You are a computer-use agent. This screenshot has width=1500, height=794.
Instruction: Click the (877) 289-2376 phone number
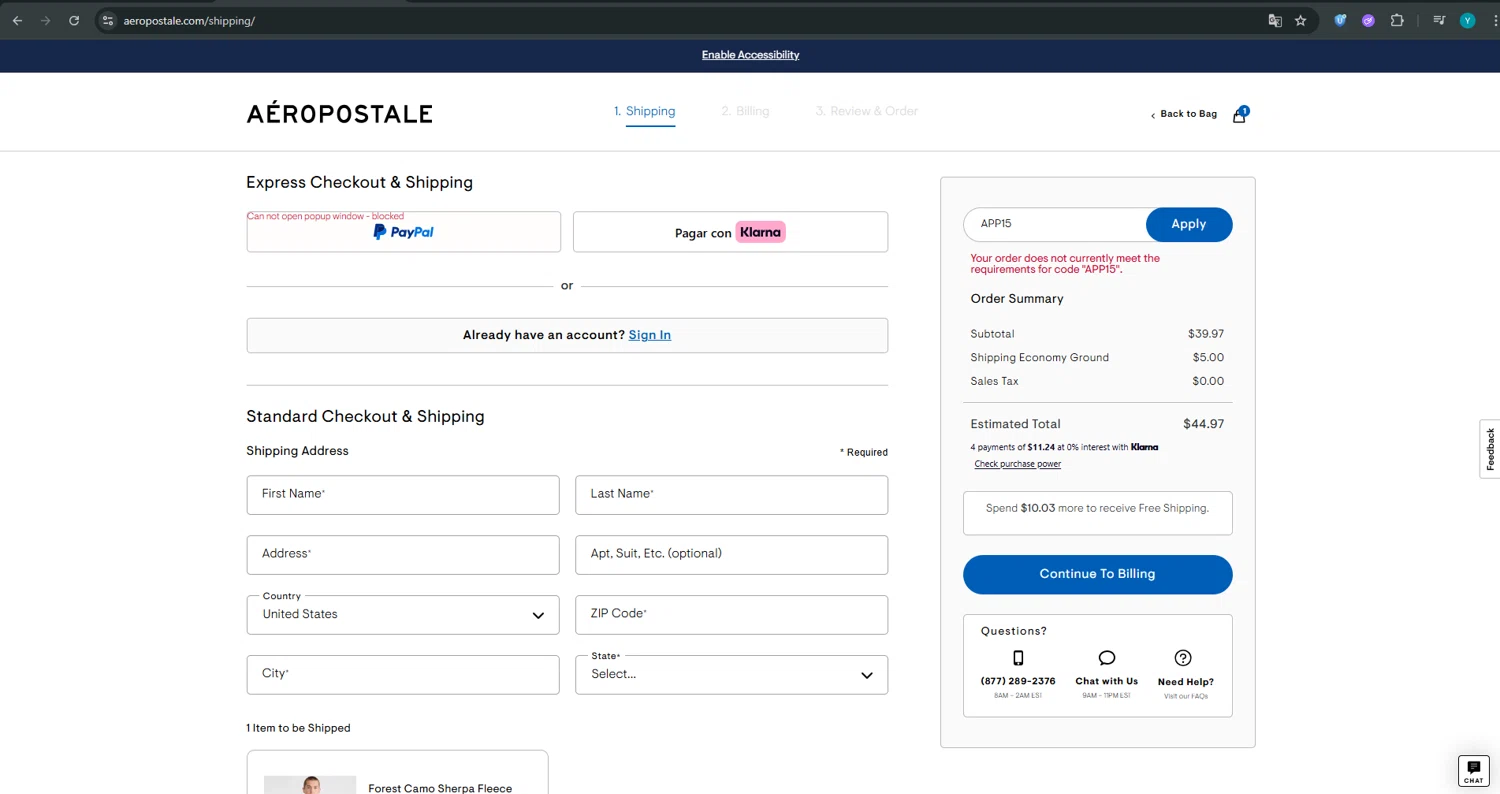pos(1018,681)
